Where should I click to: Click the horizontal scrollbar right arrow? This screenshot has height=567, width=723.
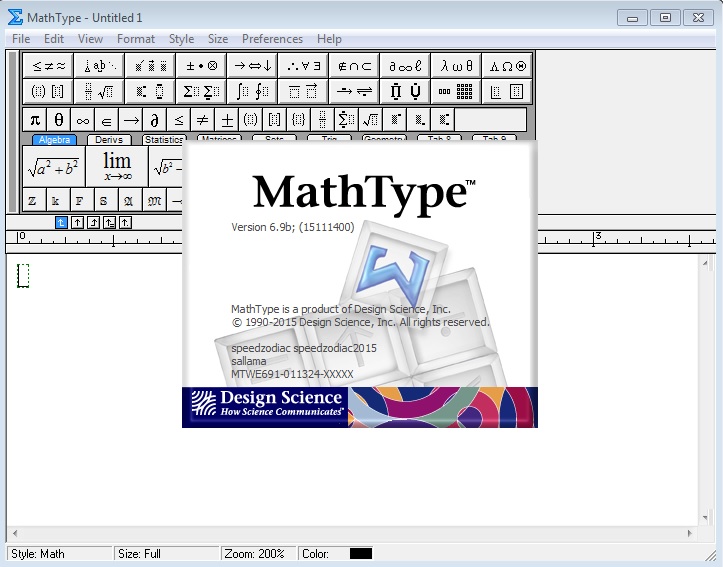[x=690, y=533]
